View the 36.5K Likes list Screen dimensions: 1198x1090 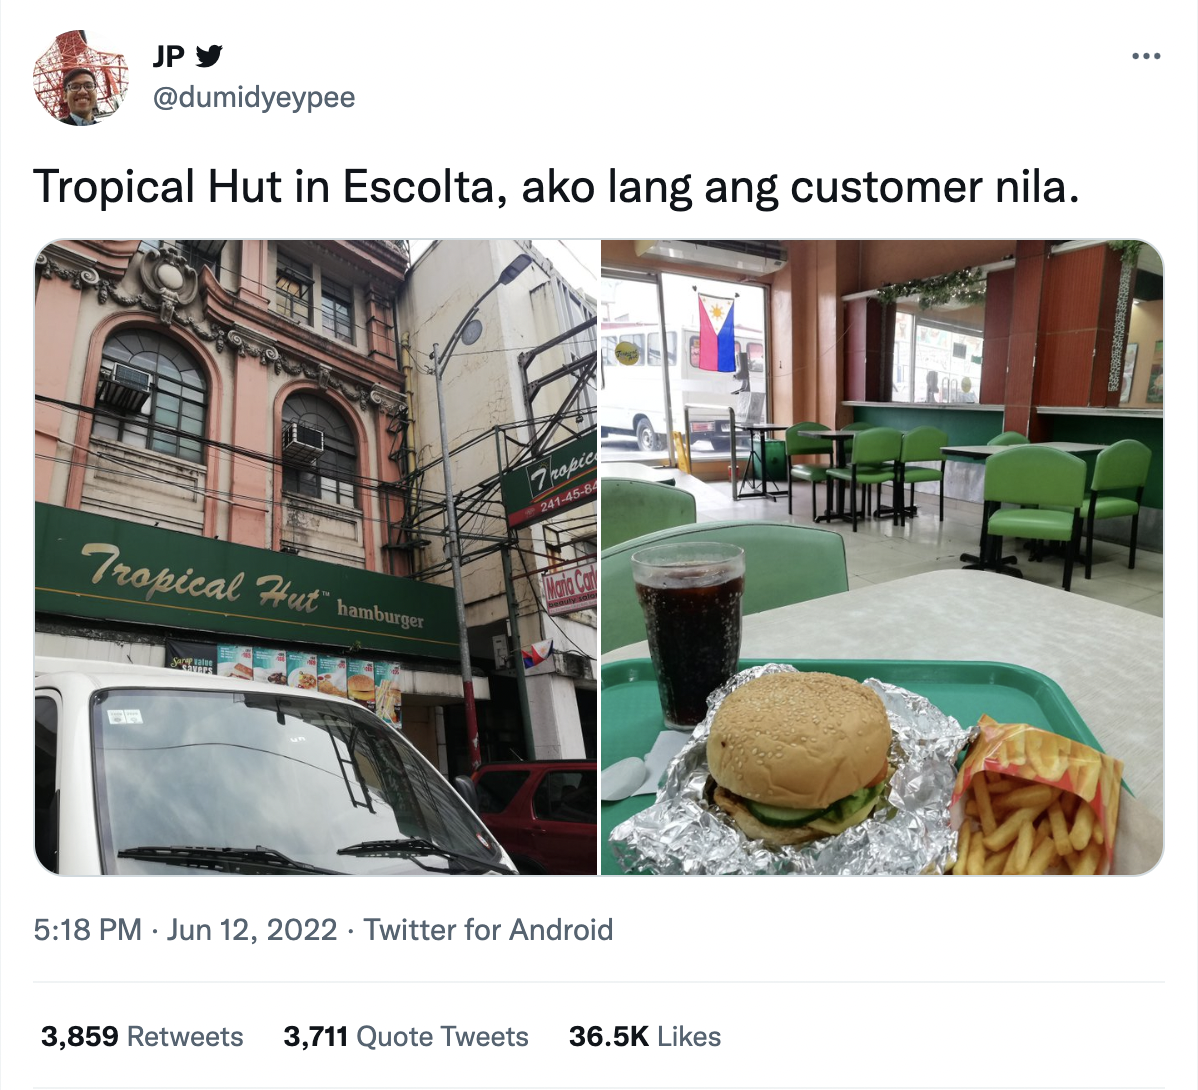point(645,1037)
